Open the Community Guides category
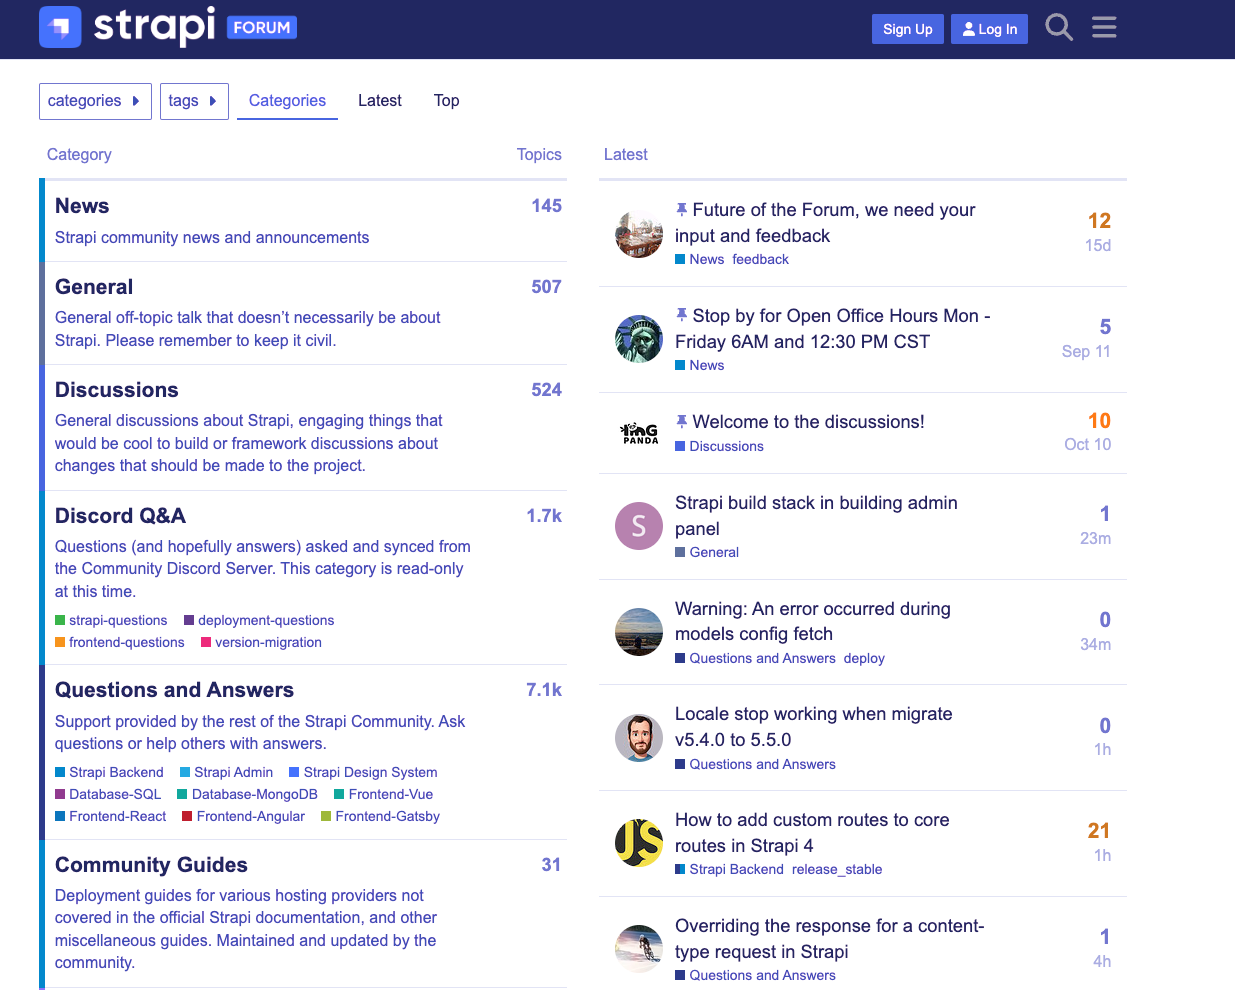 [x=151, y=865]
